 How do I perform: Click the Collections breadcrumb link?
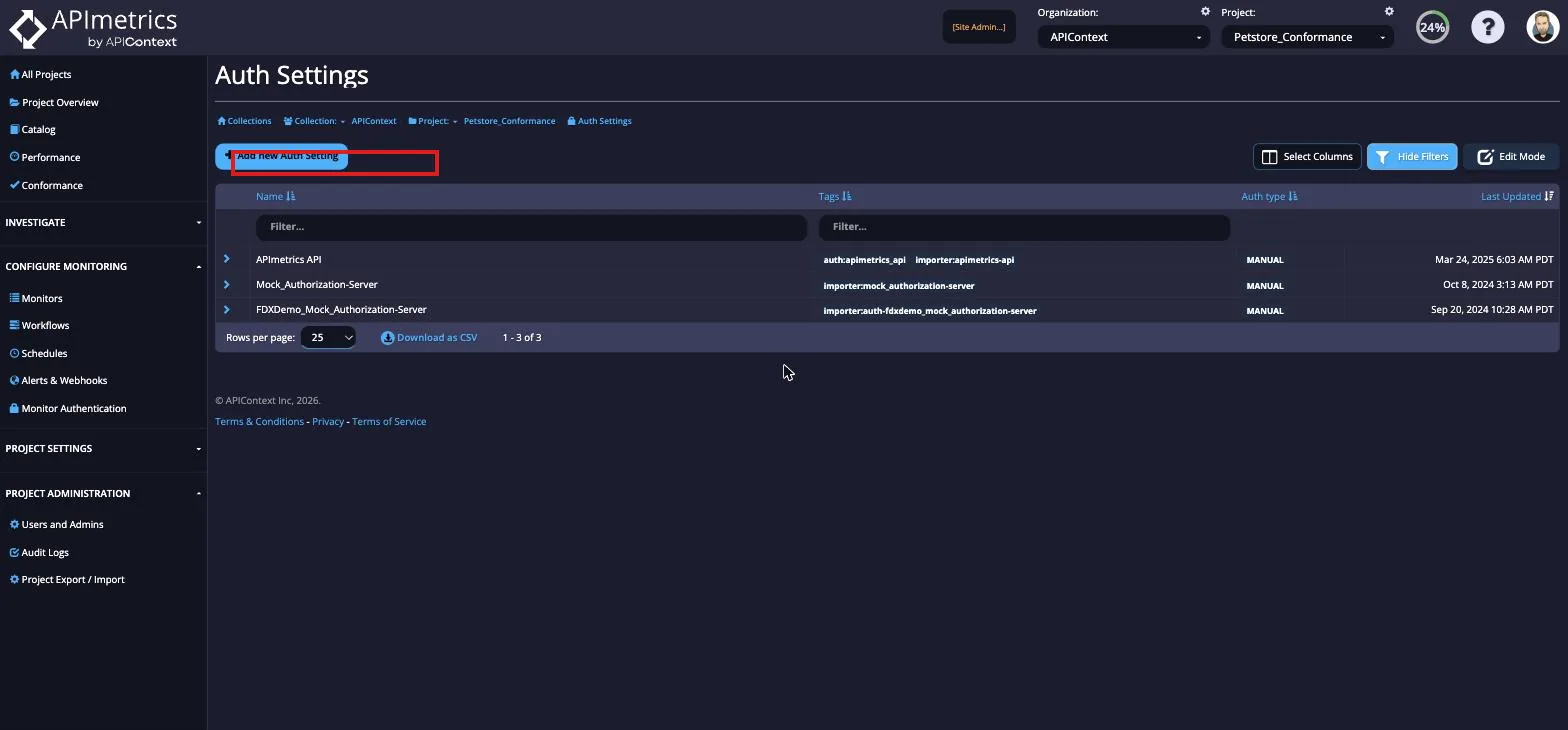pos(244,121)
